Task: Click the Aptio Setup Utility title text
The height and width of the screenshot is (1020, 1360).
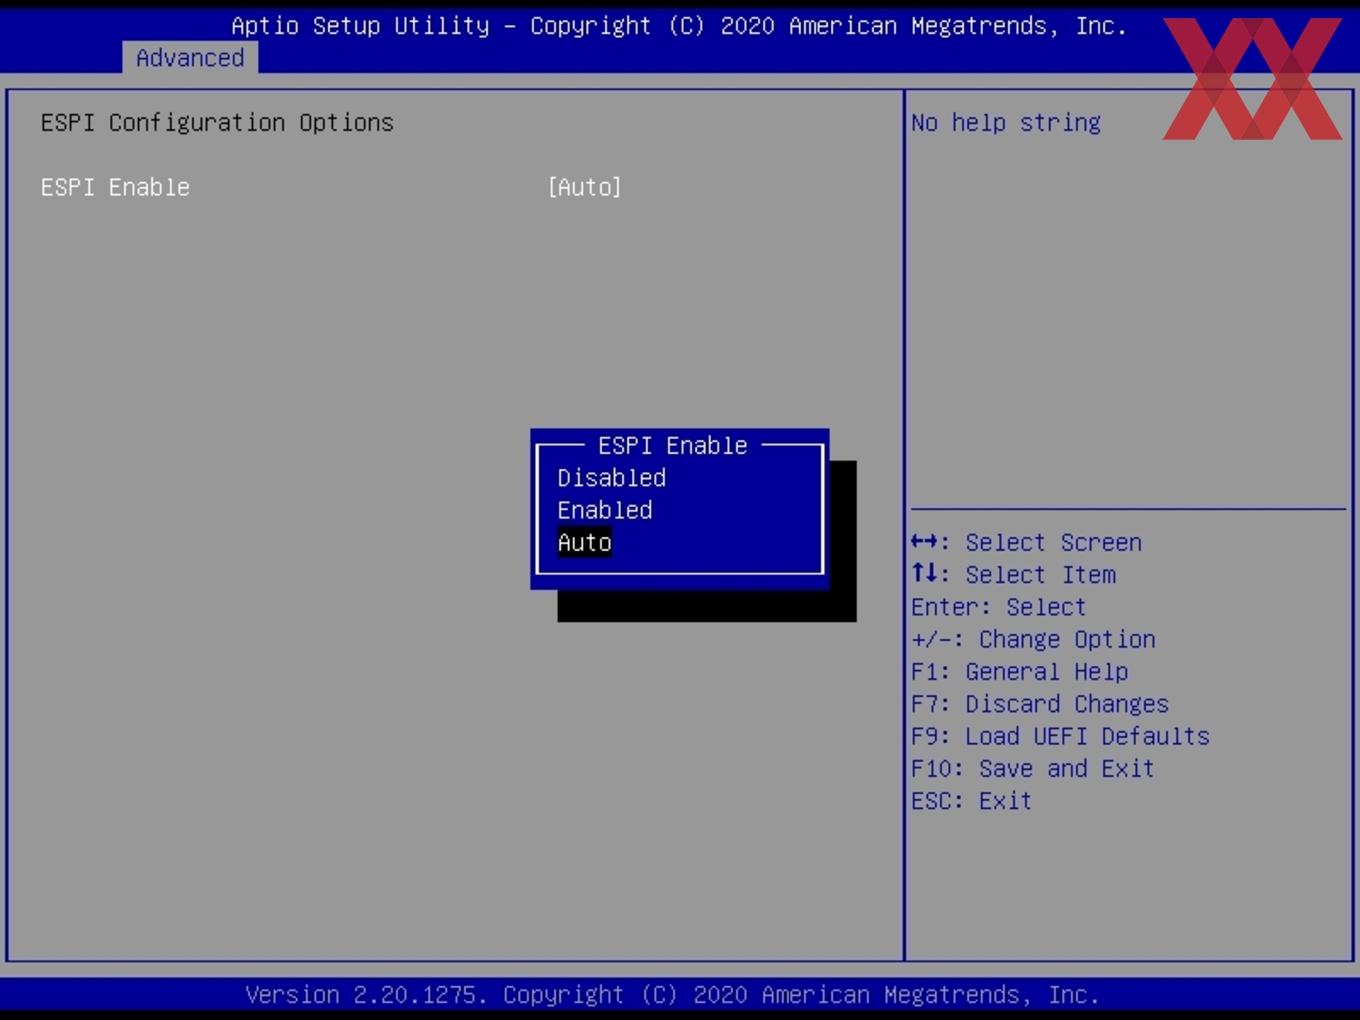Action: pos(679,26)
